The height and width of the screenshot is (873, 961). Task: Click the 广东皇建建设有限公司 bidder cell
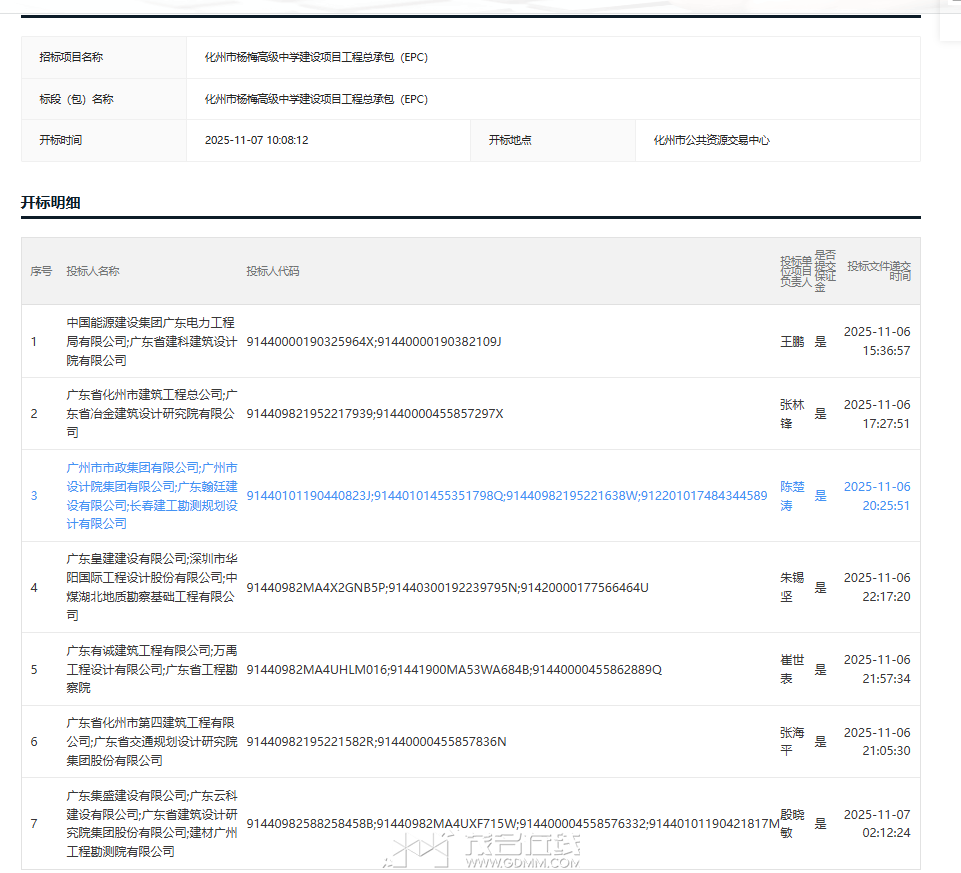[152, 587]
